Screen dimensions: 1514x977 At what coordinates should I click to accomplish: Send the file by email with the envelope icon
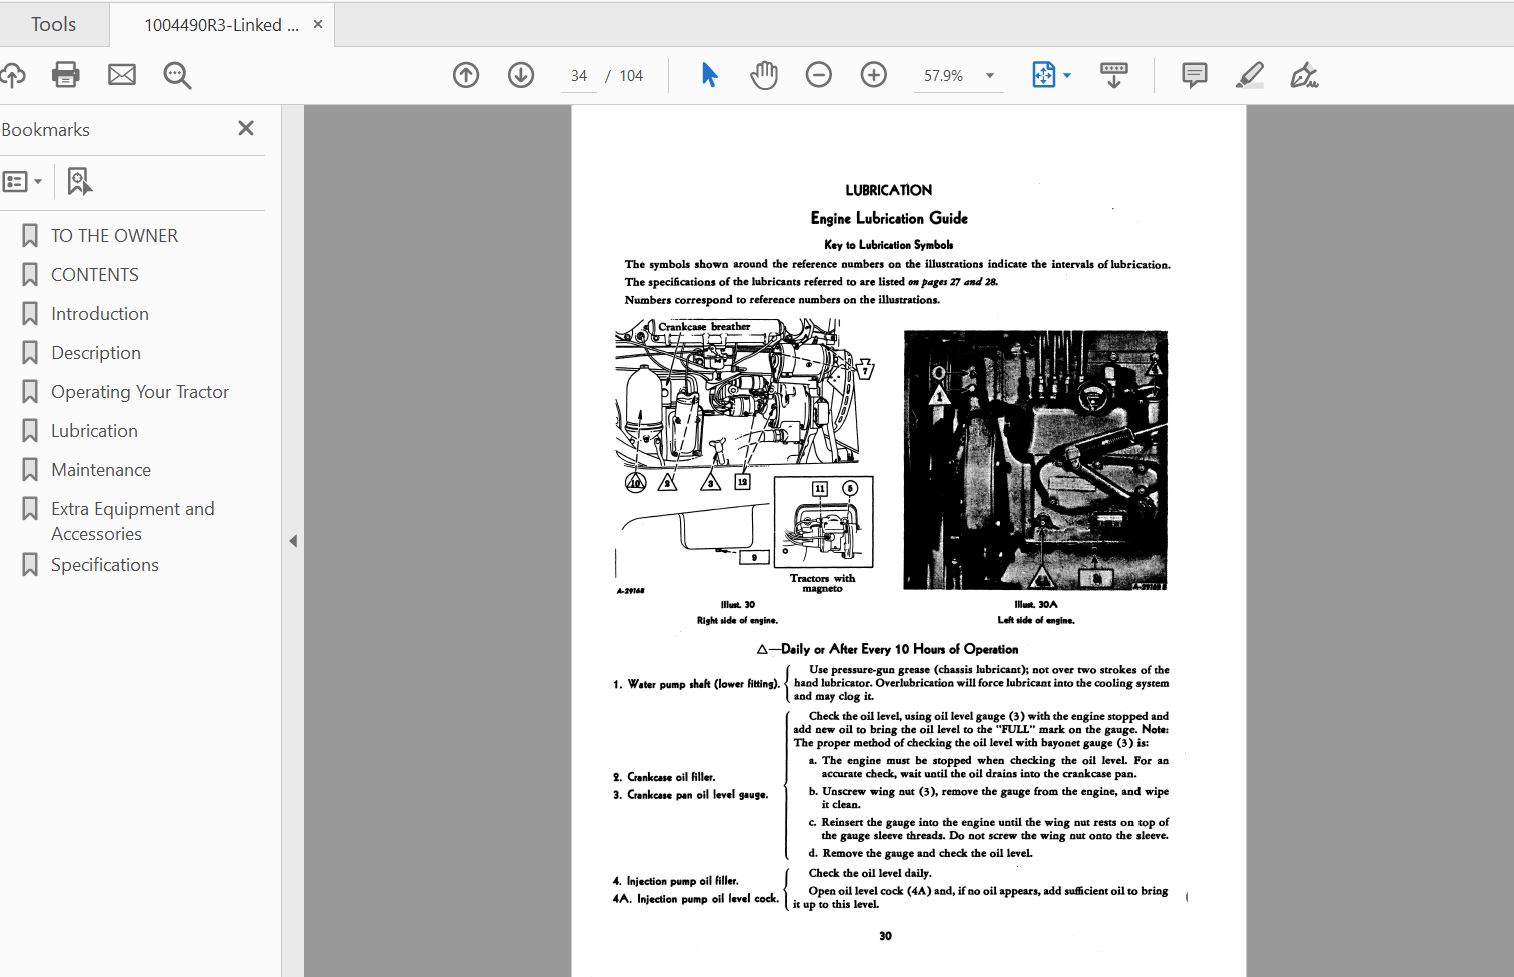122,75
